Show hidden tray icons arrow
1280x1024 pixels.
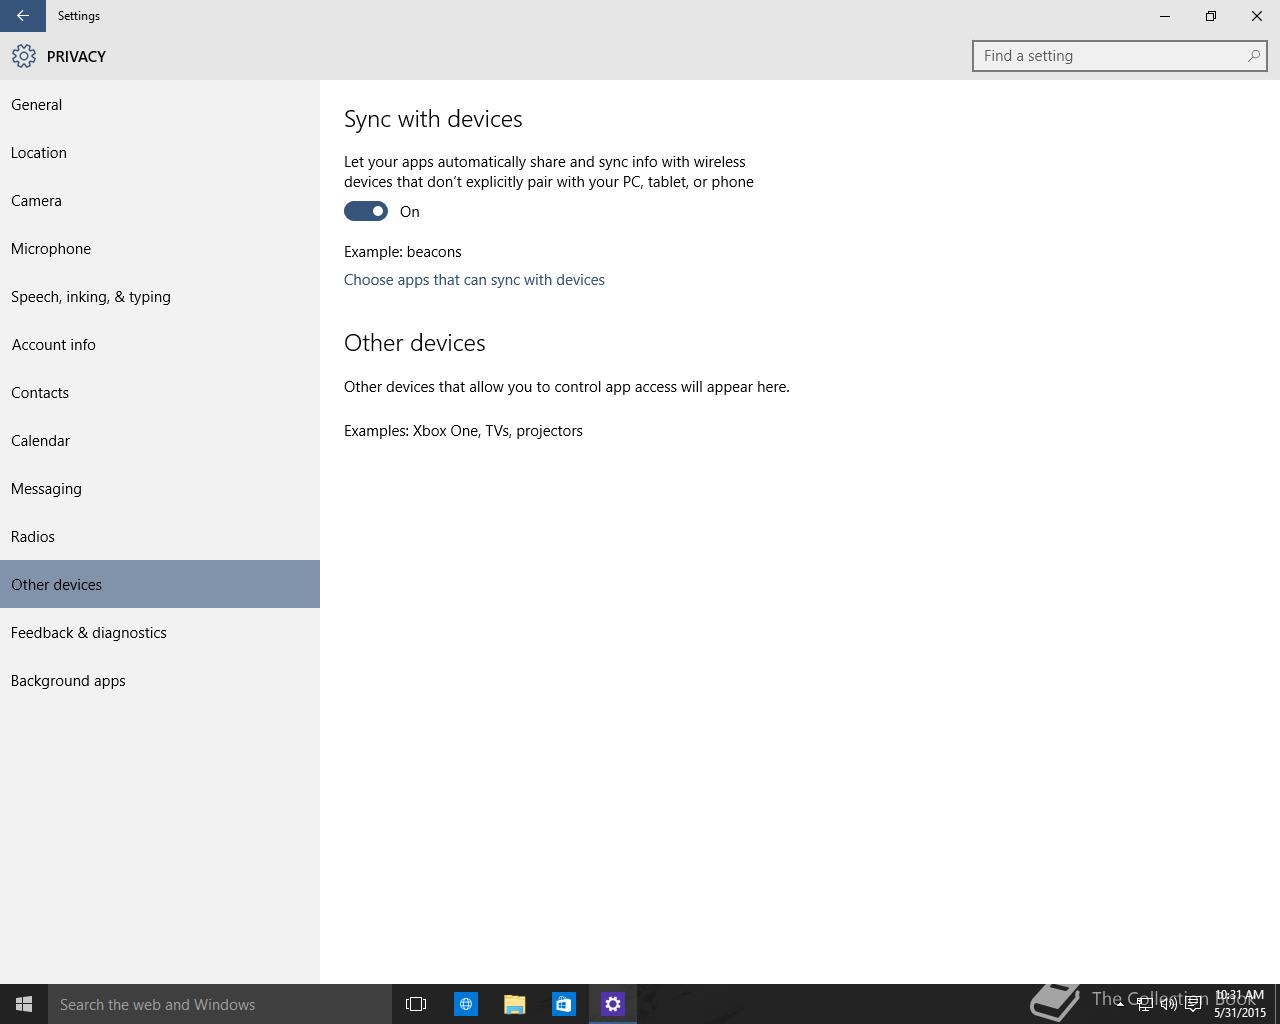click(x=1119, y=1004)
